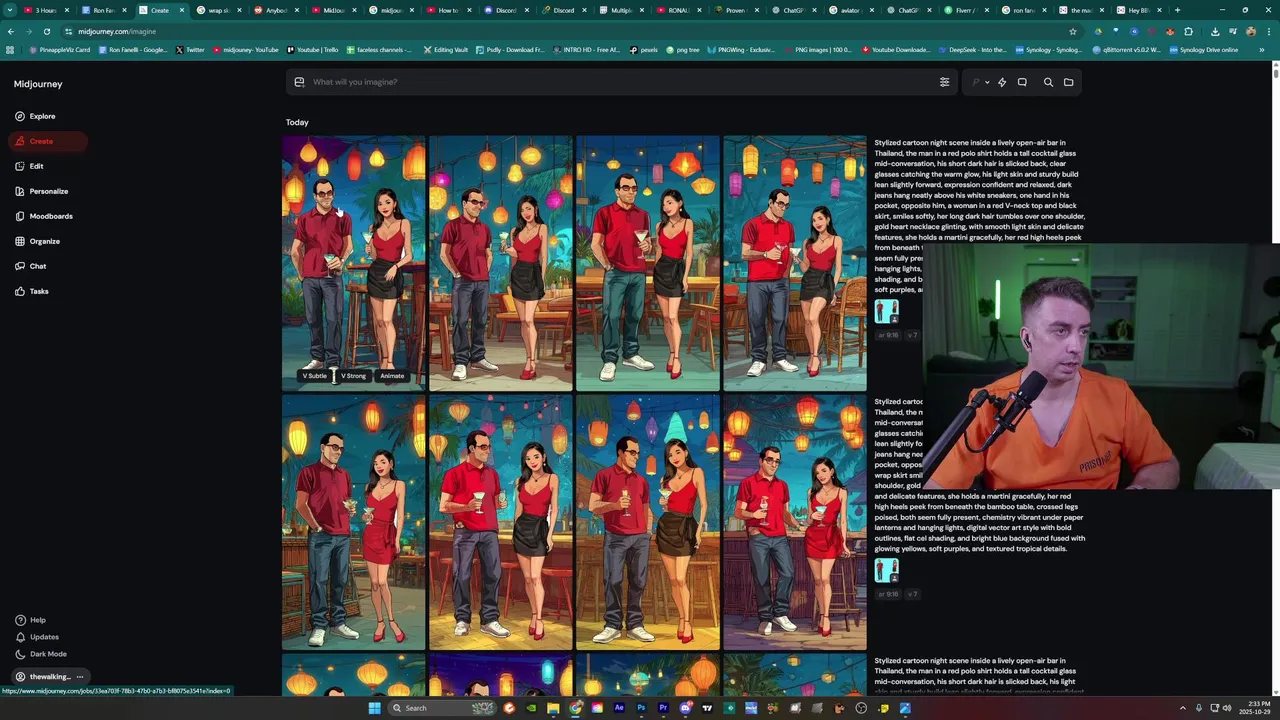
Task: Toggle the lightning fast mode icon
Action: [1002, 82]
